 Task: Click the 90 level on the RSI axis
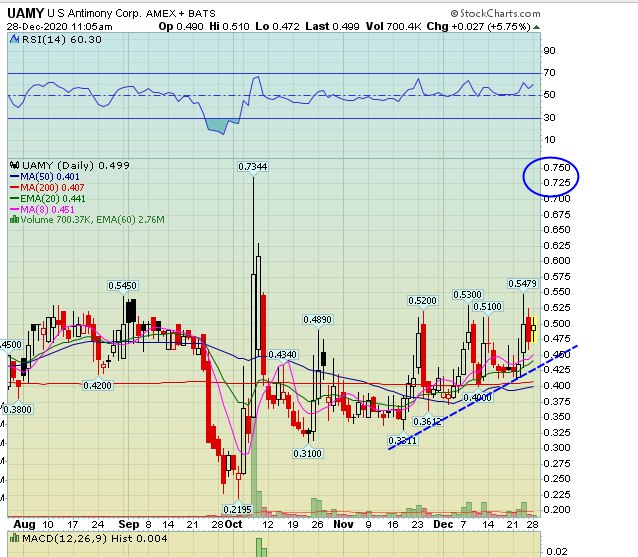coord(549,51)
